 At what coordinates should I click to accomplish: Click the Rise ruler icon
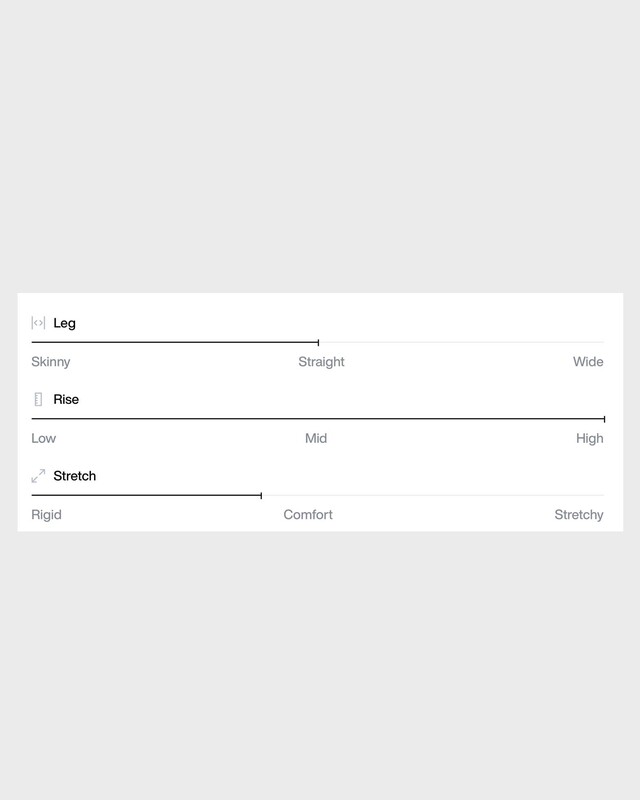[38, 399]
